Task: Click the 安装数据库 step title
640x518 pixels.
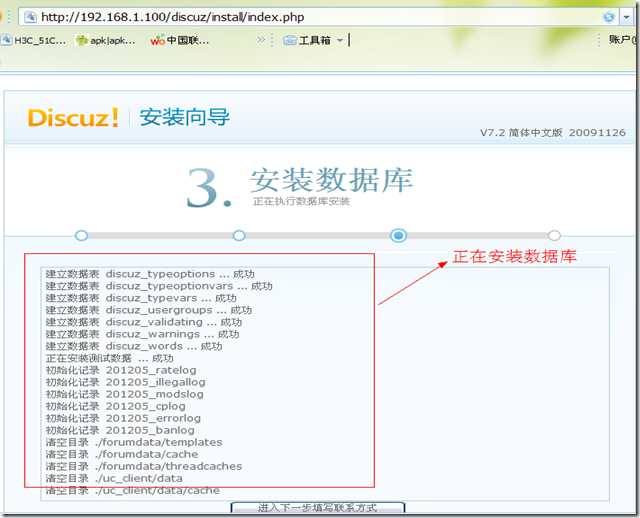Action: pos(331,180)
